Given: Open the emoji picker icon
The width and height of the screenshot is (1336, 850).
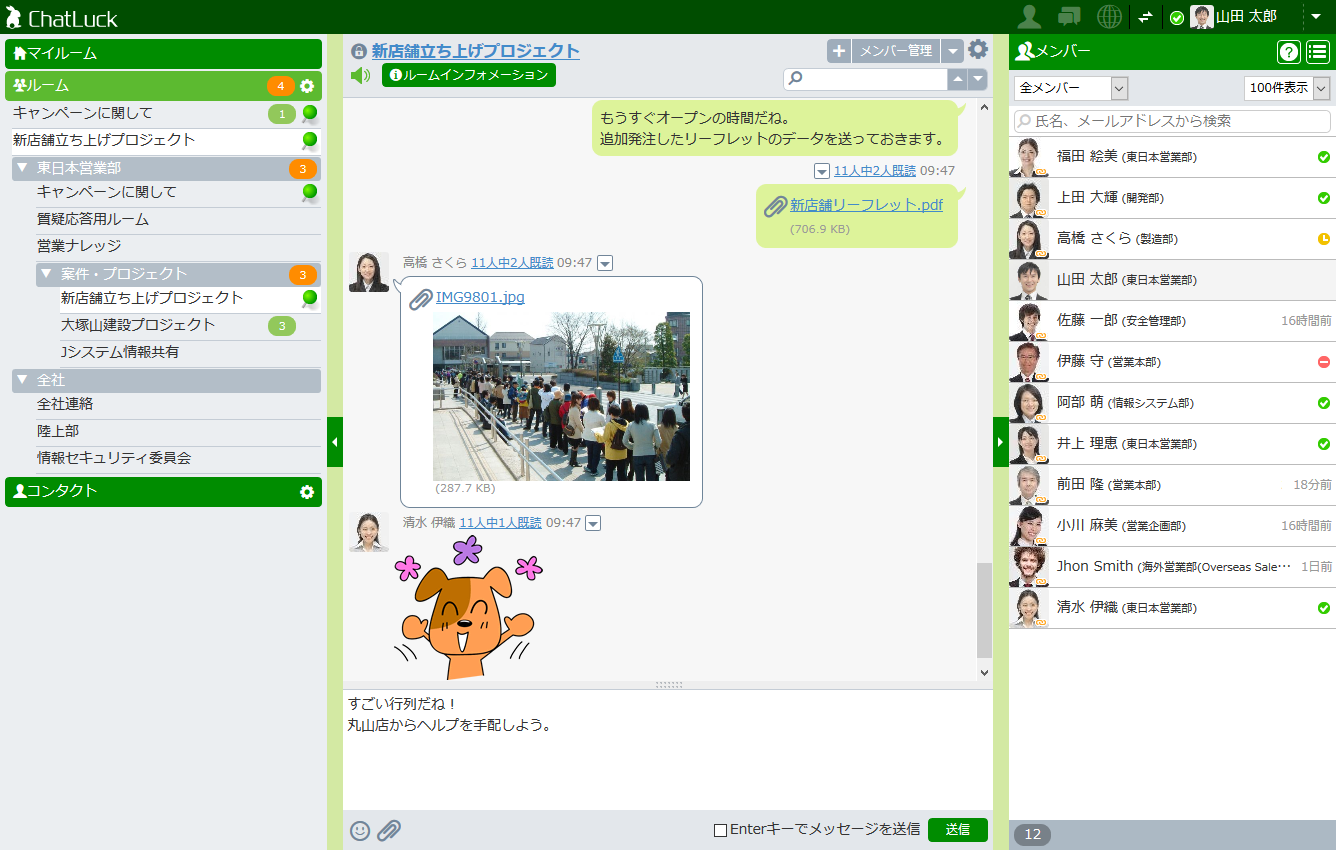Looking at the screenshot, I should point(360,830).
